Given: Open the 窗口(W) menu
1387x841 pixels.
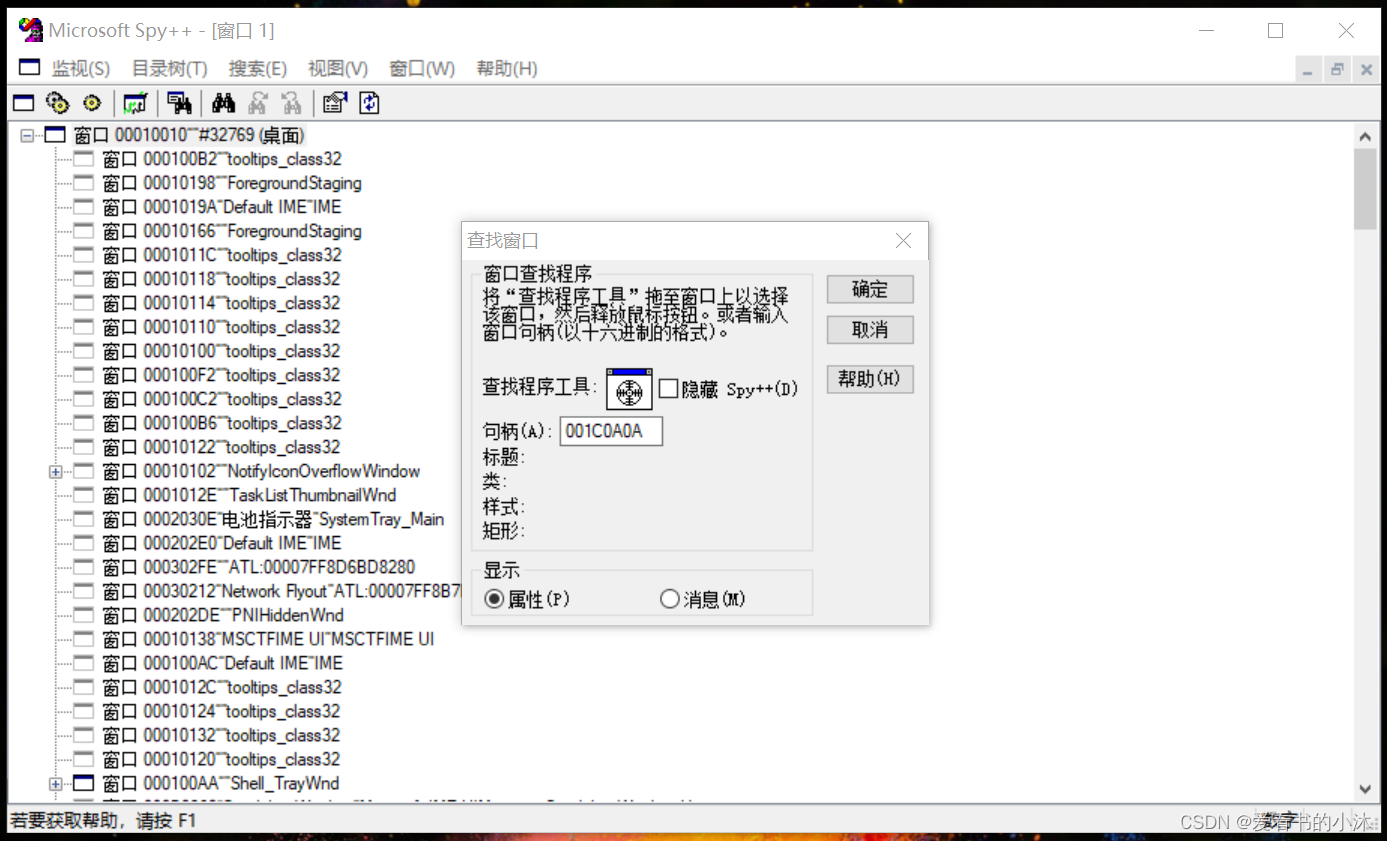Looking at the screenshot, I should [x=422, y=68].
